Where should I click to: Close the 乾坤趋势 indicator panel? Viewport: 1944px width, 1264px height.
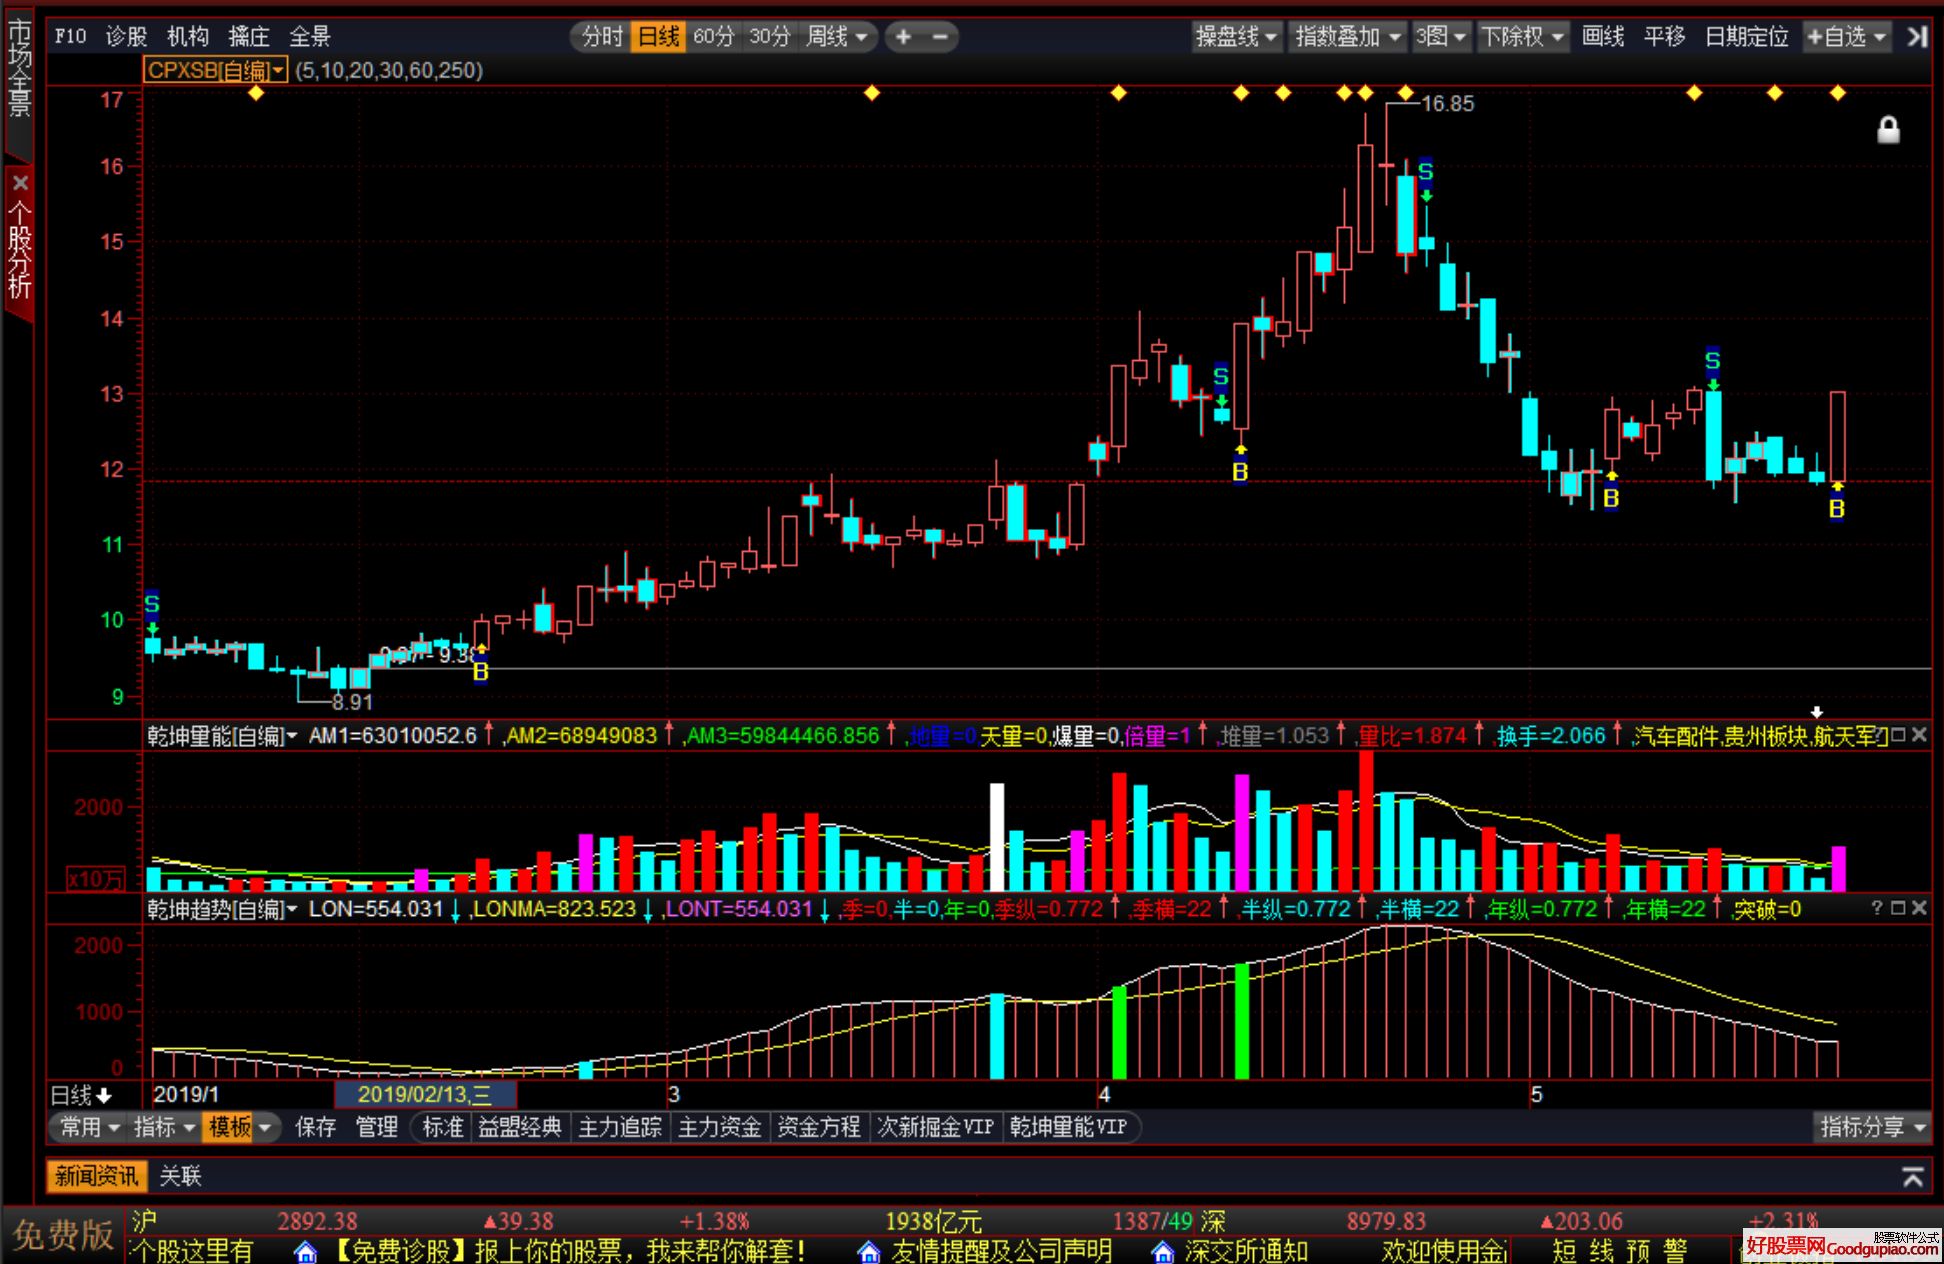tap(1919, 908)
